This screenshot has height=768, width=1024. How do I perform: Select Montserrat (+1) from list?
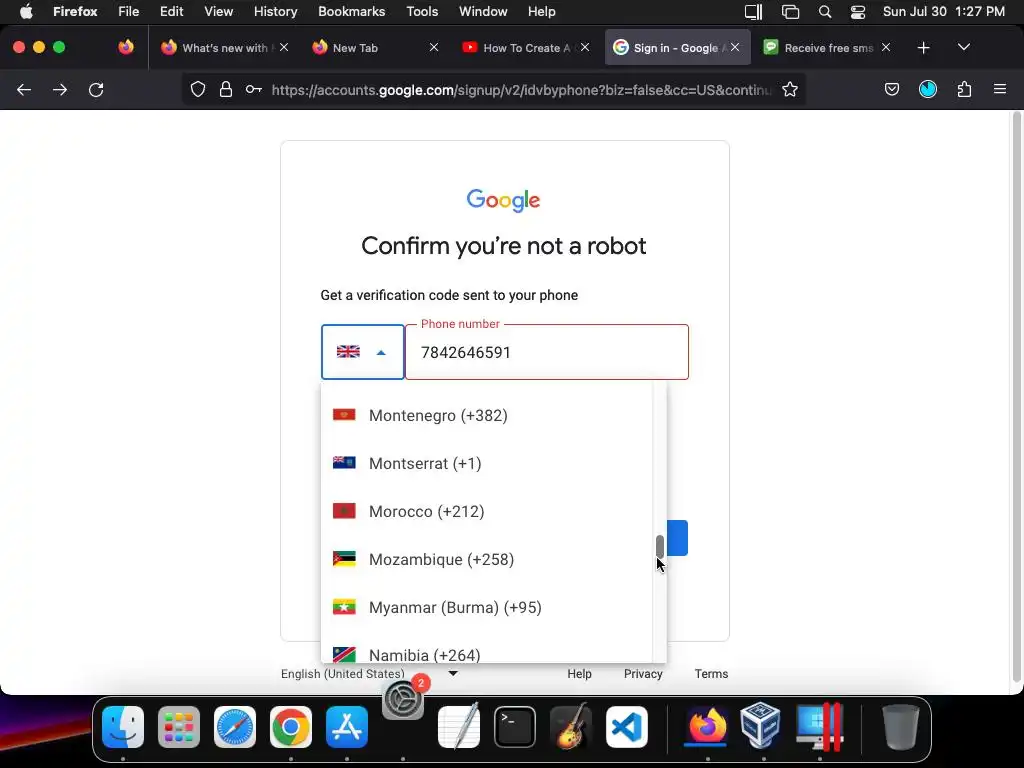coord(487,464)
